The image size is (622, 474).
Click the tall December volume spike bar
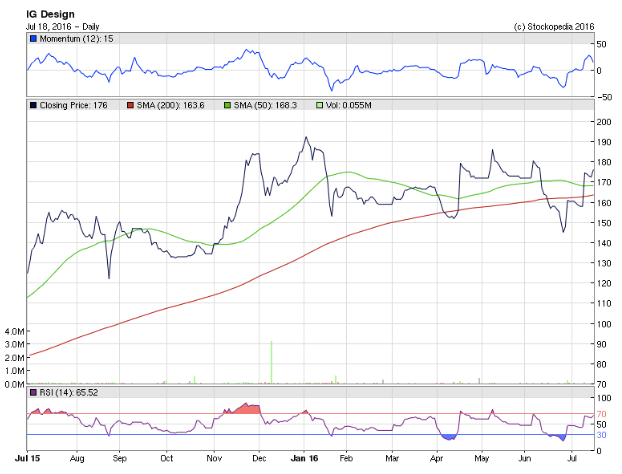click(271, 362)
